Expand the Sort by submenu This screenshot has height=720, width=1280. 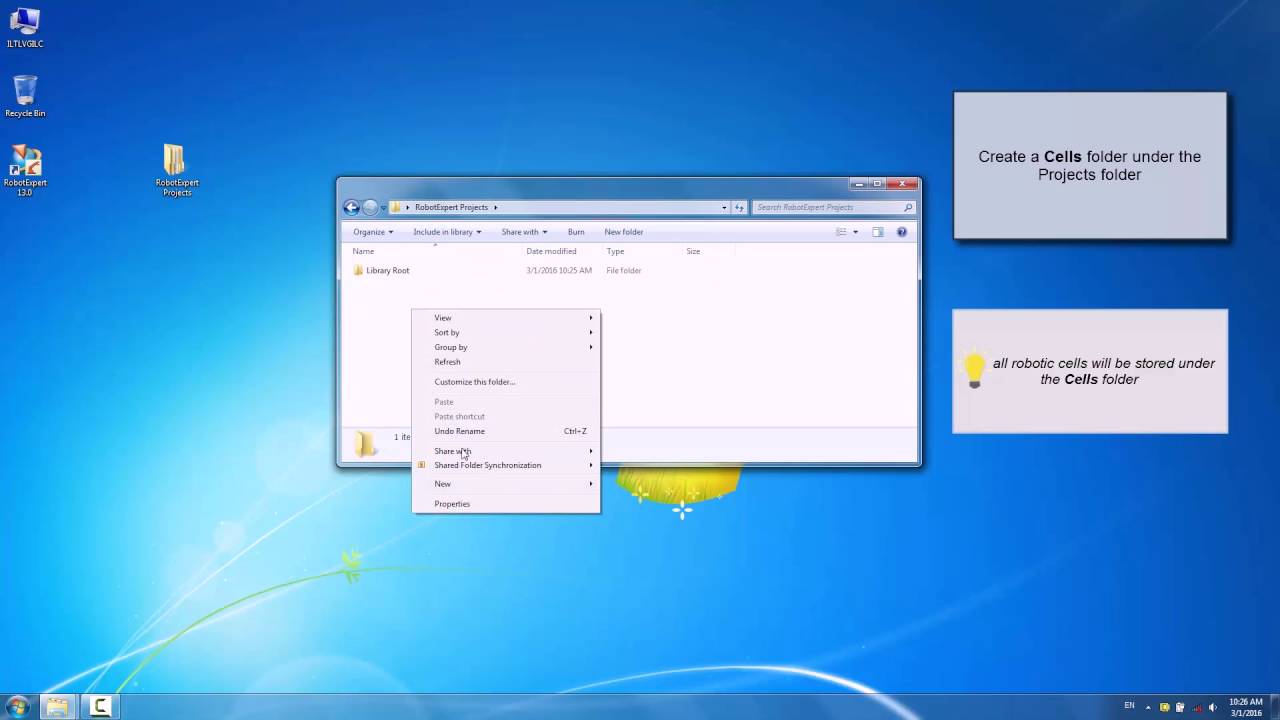[x=506, y=332]
